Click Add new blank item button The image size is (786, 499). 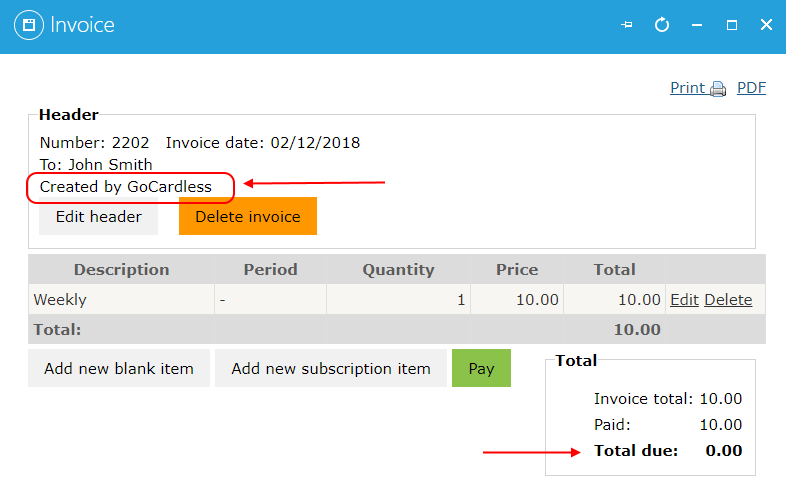point(119,368)
